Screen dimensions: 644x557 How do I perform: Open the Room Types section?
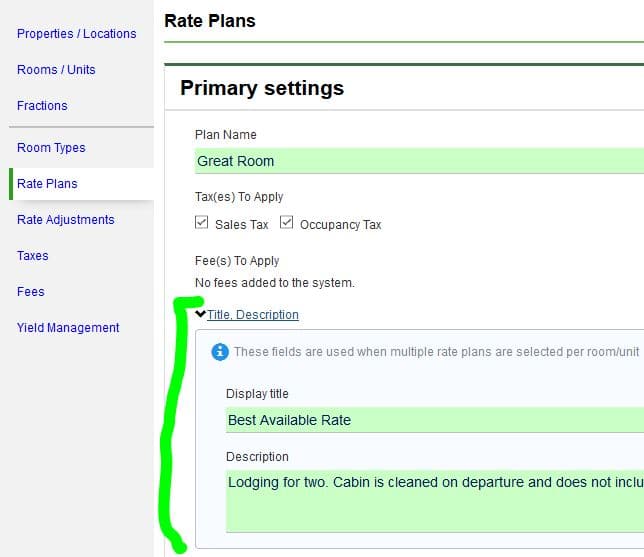51,148
